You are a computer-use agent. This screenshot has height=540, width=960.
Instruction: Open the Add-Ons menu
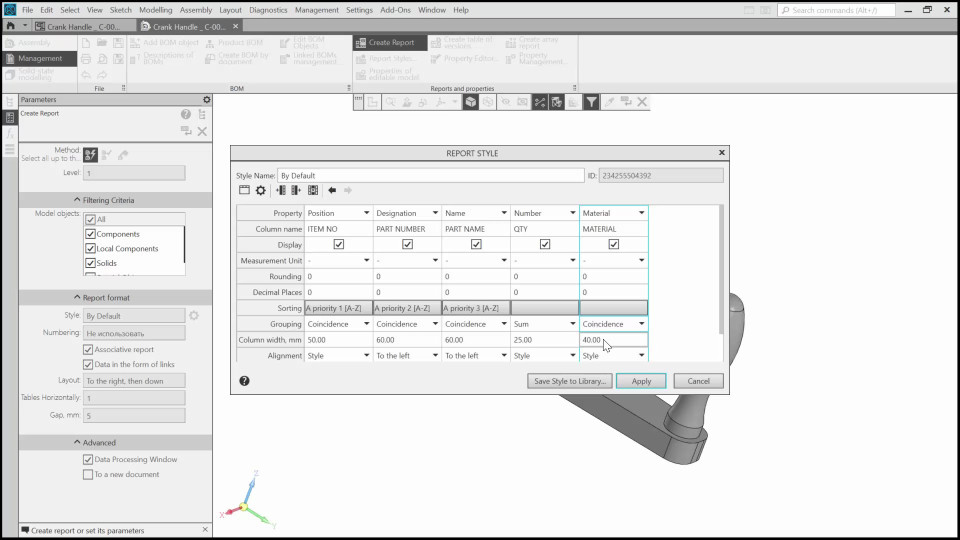point(396,10)
